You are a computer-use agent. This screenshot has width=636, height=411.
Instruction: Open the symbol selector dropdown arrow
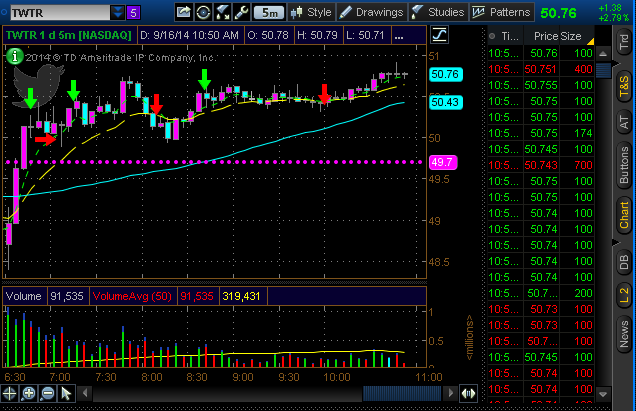click(118, 13)
